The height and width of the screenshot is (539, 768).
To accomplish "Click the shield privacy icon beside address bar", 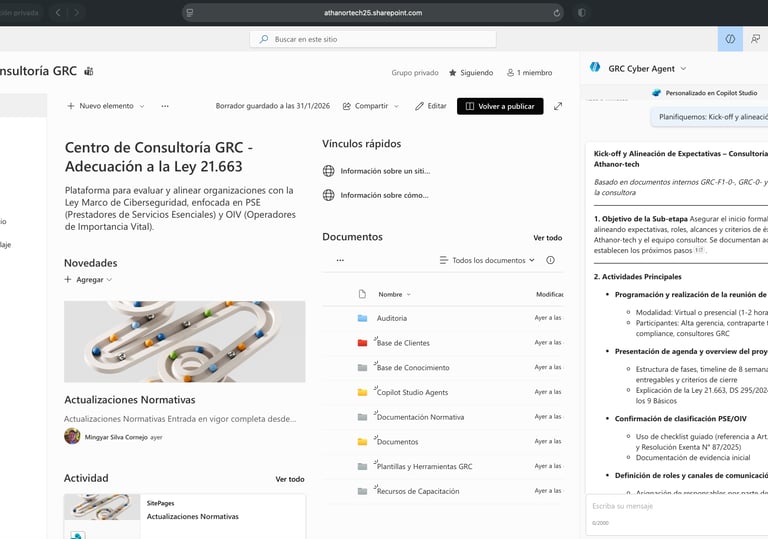I will click(x=581, y=13).
